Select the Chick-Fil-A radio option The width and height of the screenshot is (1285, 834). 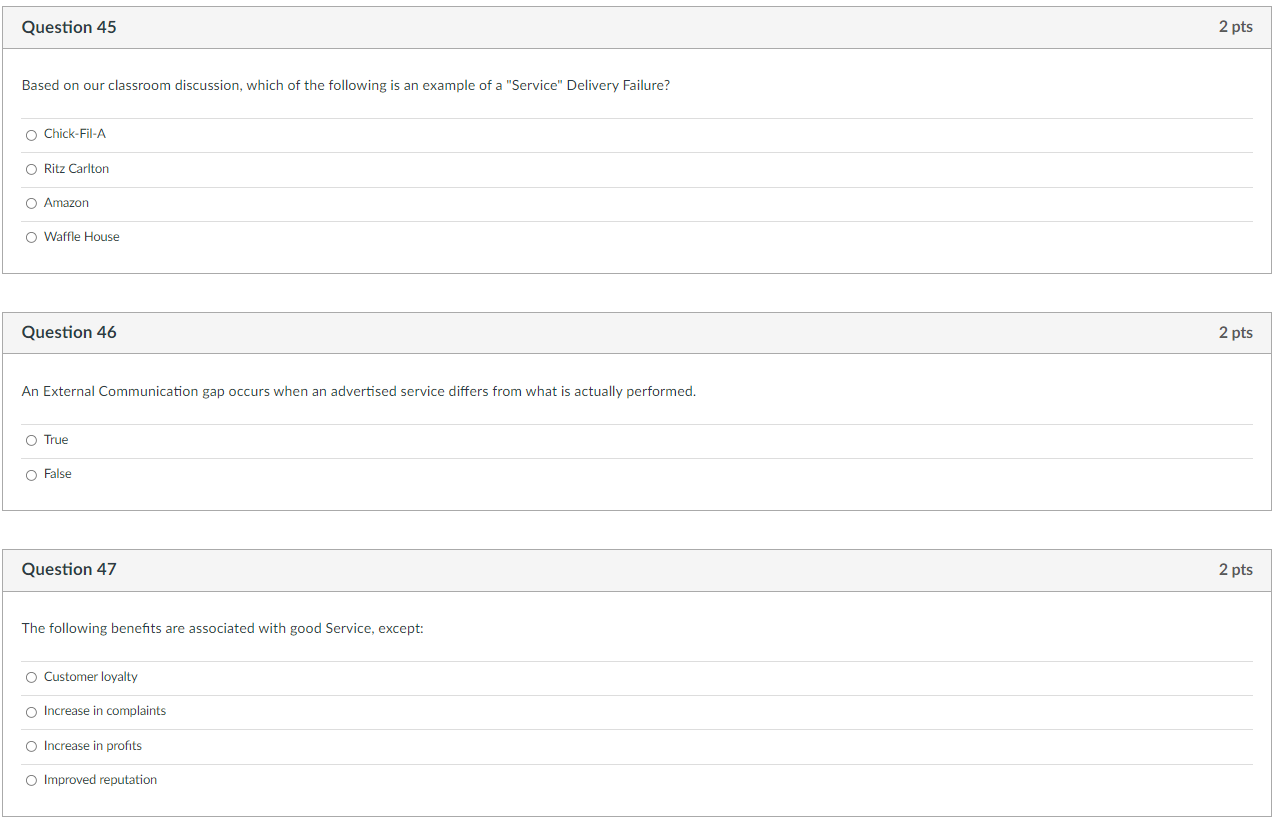(x=32, y=135)
